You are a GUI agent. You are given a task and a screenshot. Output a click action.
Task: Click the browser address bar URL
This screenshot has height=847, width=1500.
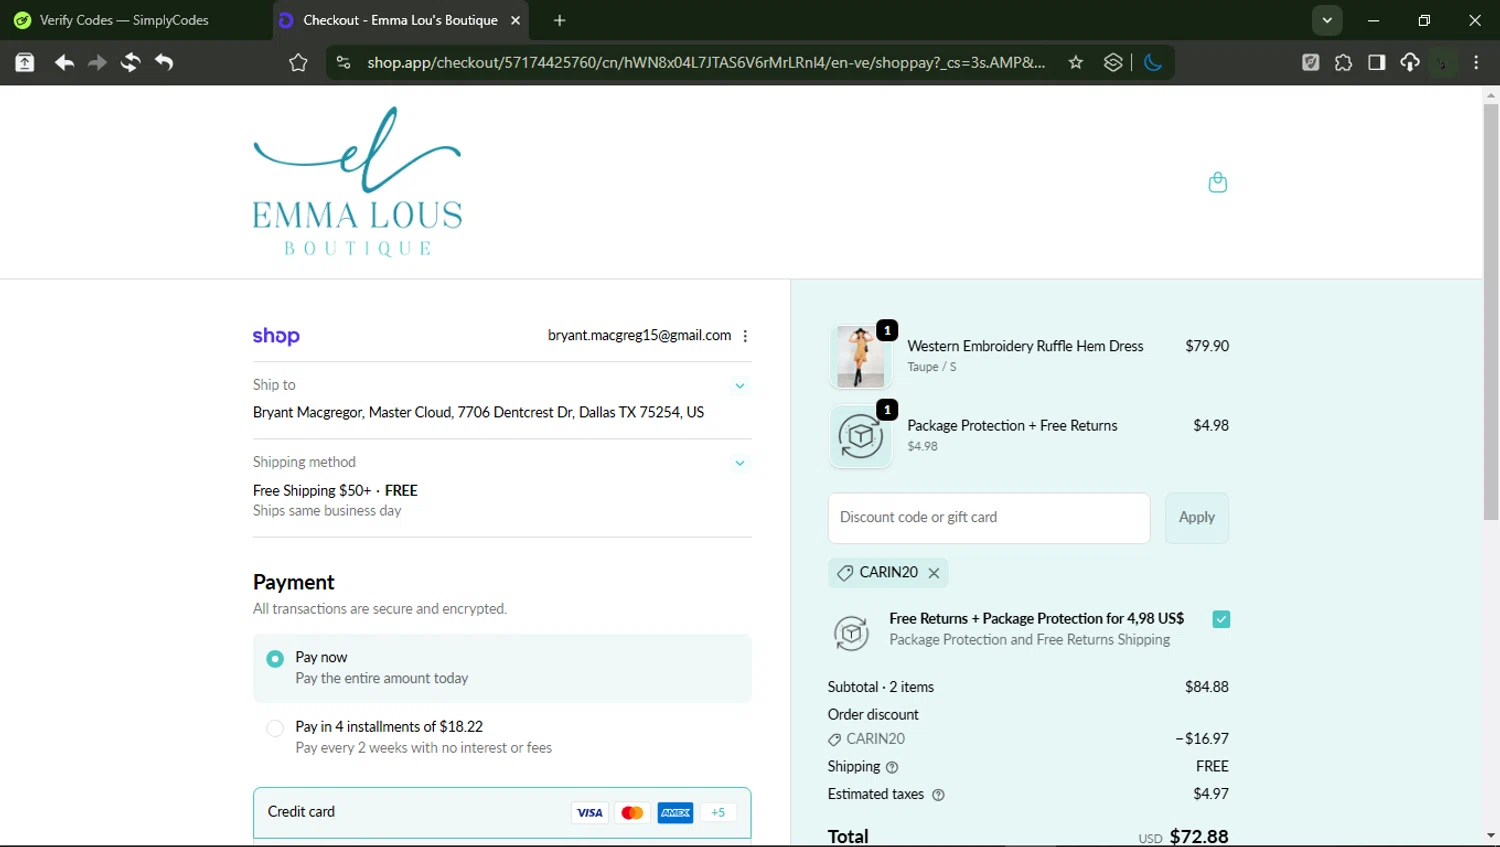(x=706, y=62)
